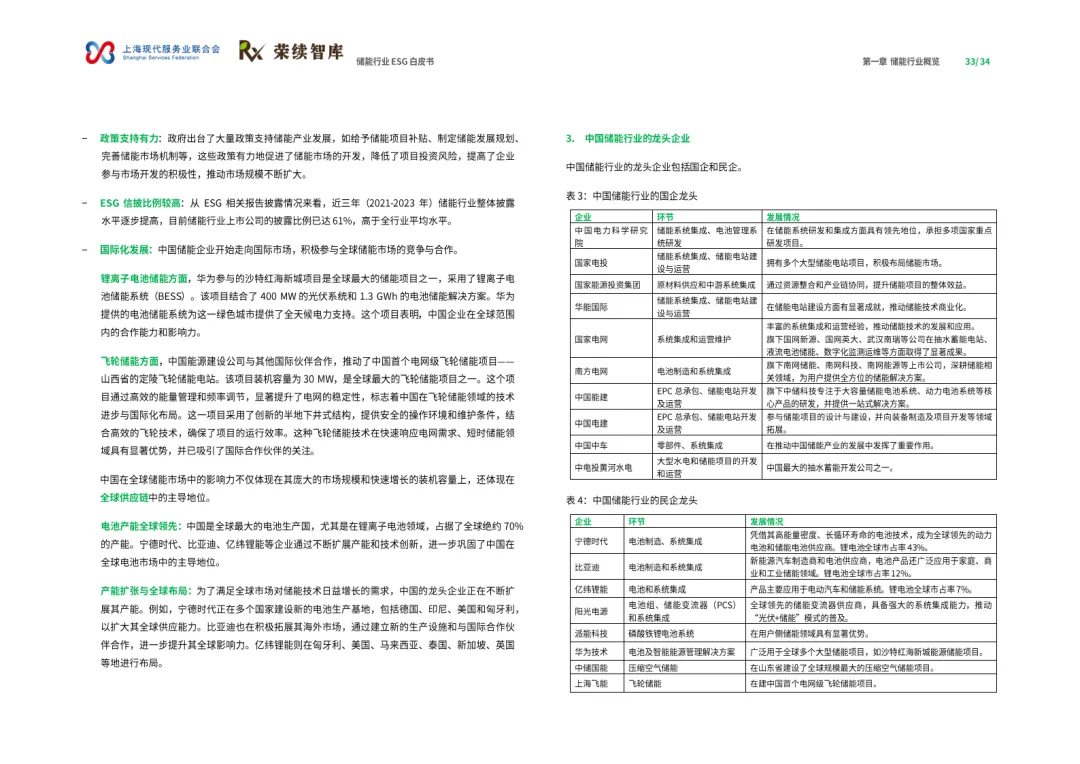Click the page number 33/34
1080x764 pixels.
[x=977, y=61]
